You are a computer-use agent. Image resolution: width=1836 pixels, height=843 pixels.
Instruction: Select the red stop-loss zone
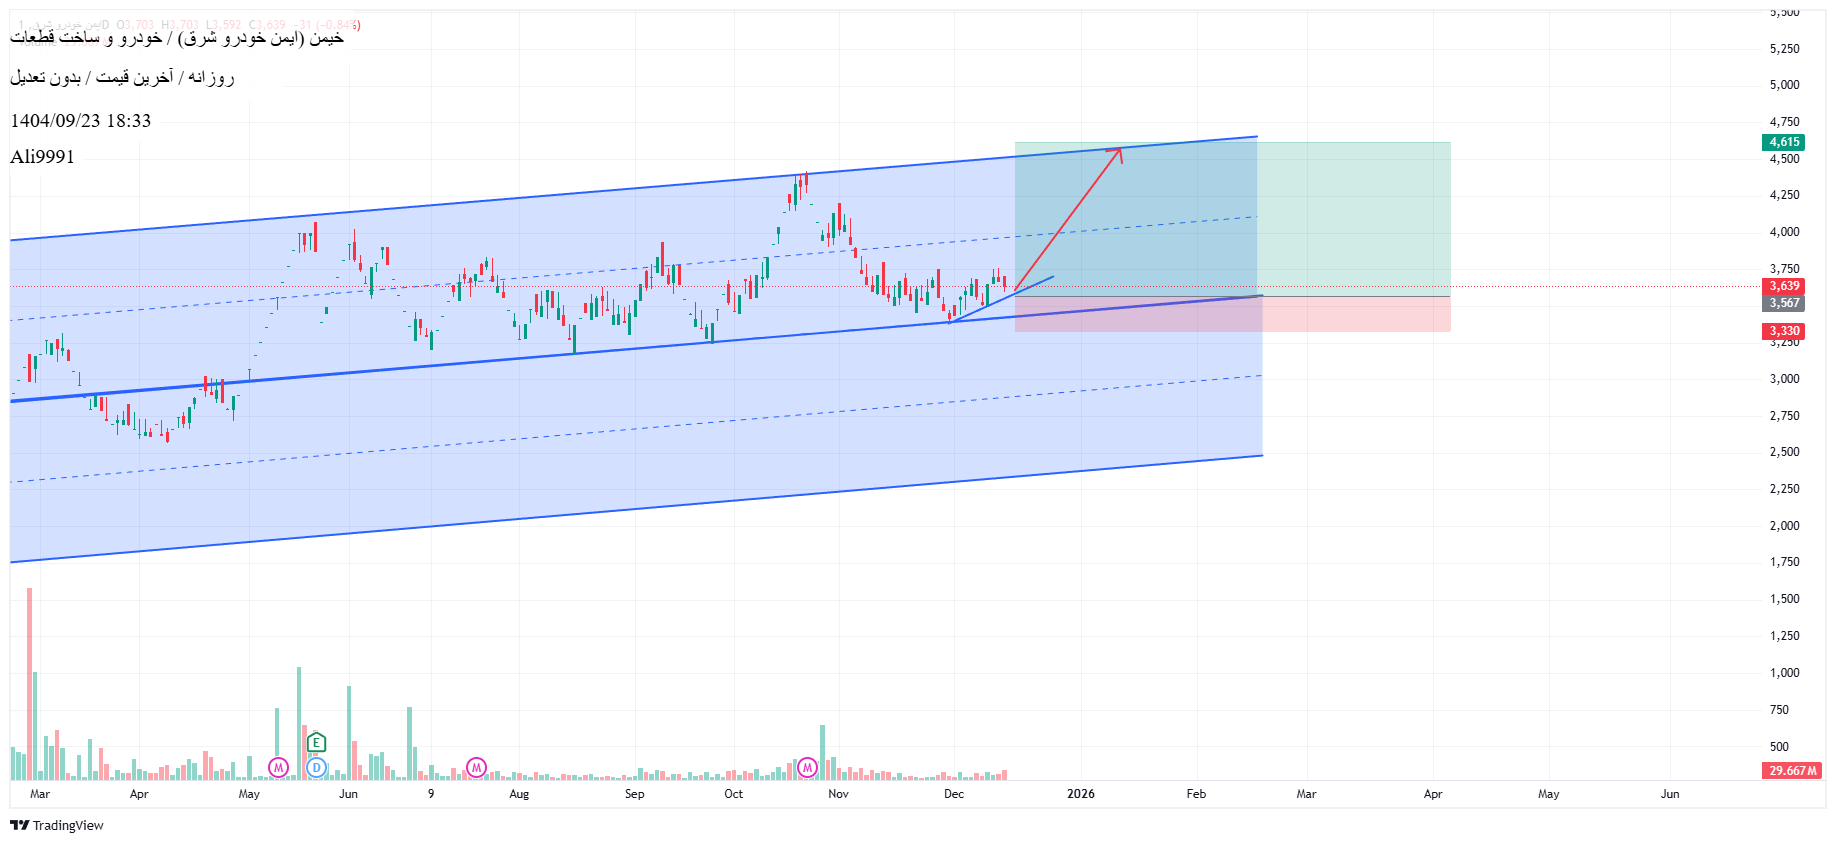[1350, 314]
